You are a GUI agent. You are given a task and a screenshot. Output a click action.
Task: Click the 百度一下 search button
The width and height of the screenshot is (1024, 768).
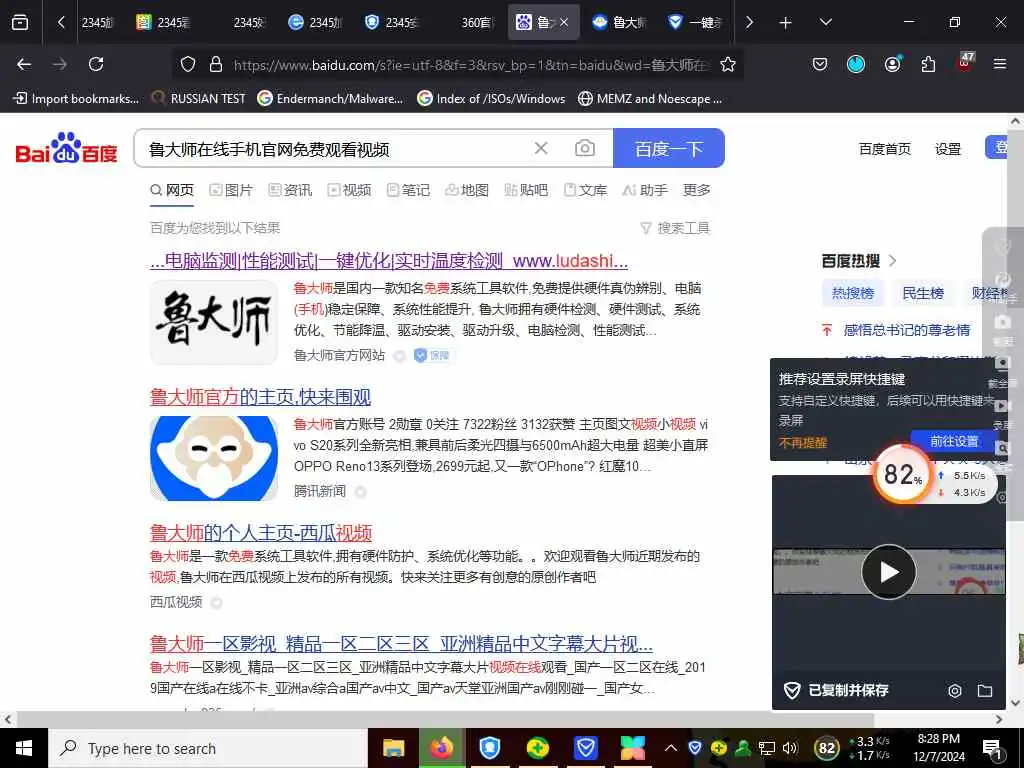coord(669,148)
